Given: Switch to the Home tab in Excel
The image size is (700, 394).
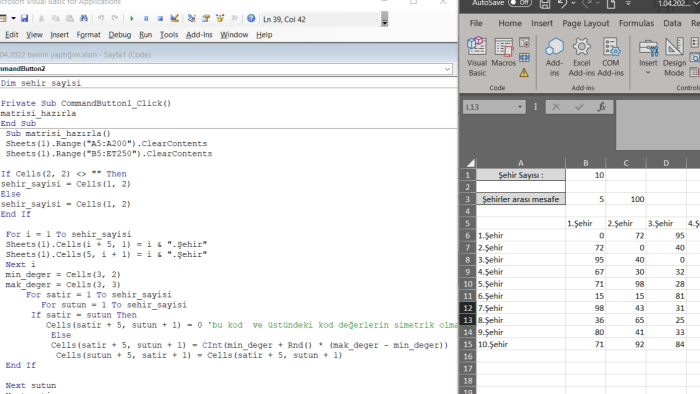Looking at the screenshot, I should coord(510,23).
